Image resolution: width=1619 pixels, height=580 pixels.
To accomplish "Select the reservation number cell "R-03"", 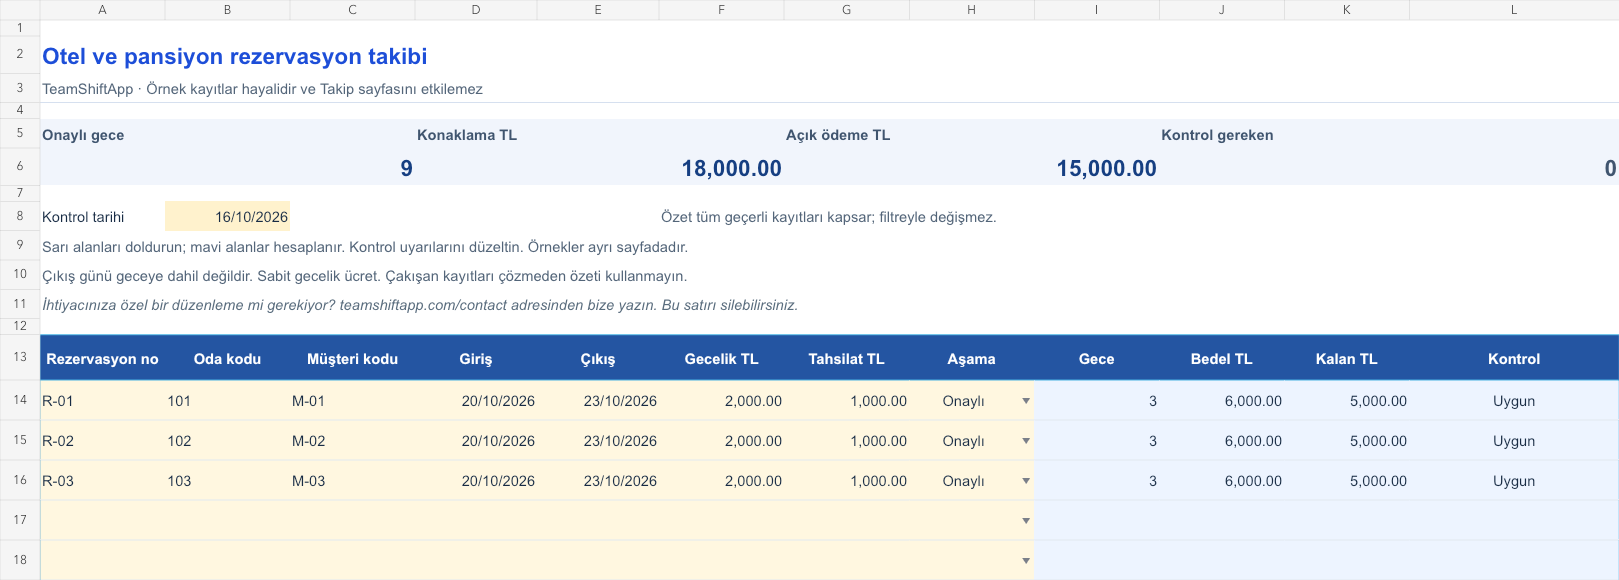I will pos(102,481).
